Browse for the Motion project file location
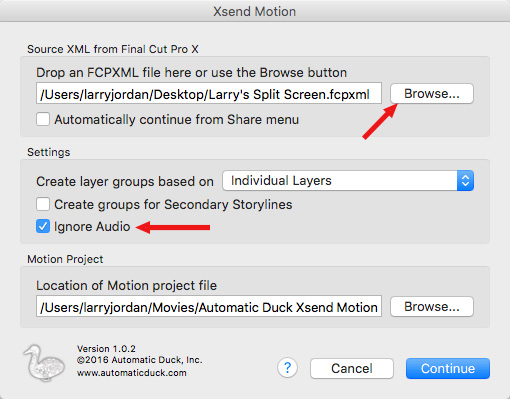 [x=432, y=307]
